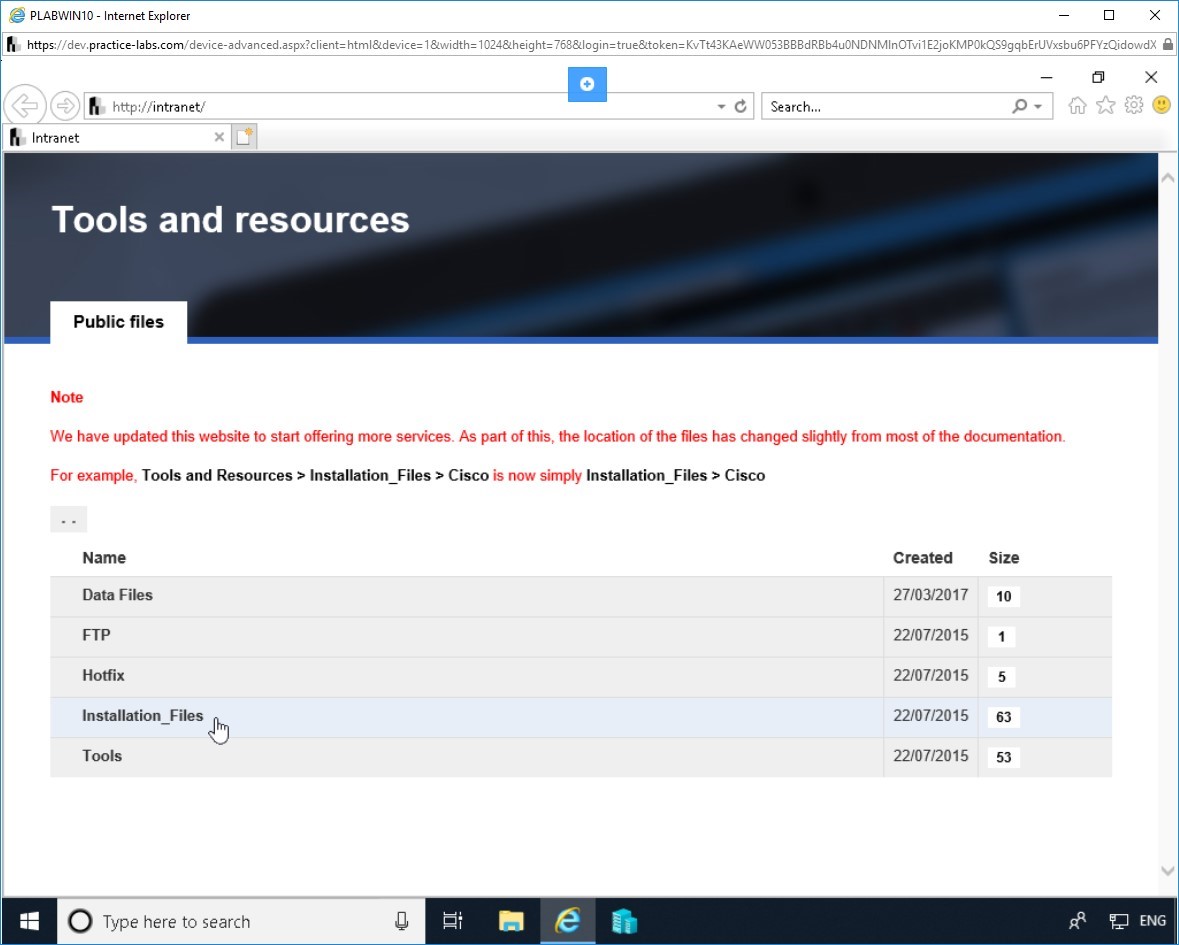Click the Type here to search box
1179x945 pixels.
tap(241, 921)
